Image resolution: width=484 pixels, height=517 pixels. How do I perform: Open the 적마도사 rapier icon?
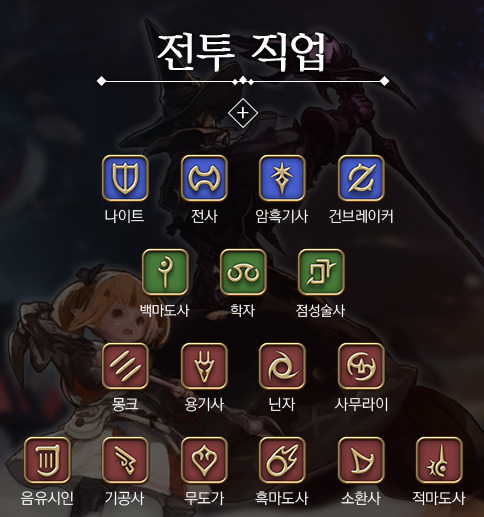pos(439,460)
